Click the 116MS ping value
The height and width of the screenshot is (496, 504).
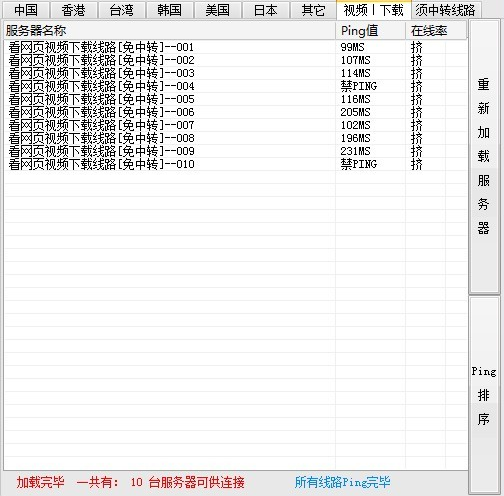click(x=355, y=99)
